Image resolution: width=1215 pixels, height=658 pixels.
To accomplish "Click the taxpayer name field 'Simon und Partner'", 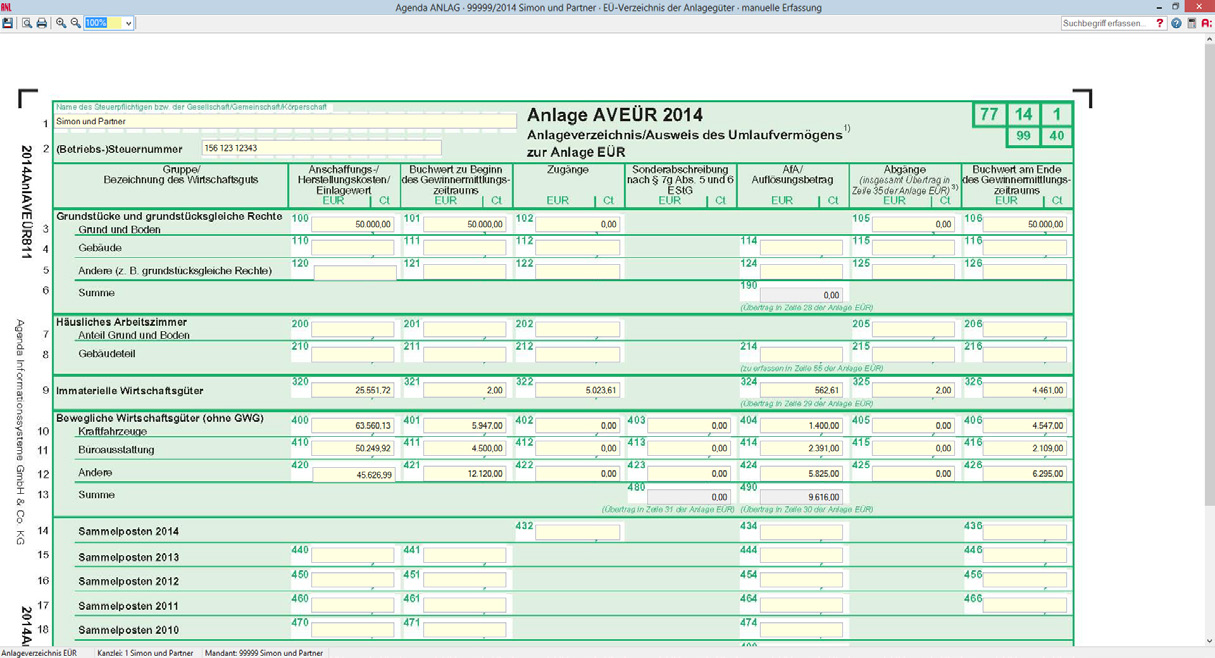I will point(285,121).
